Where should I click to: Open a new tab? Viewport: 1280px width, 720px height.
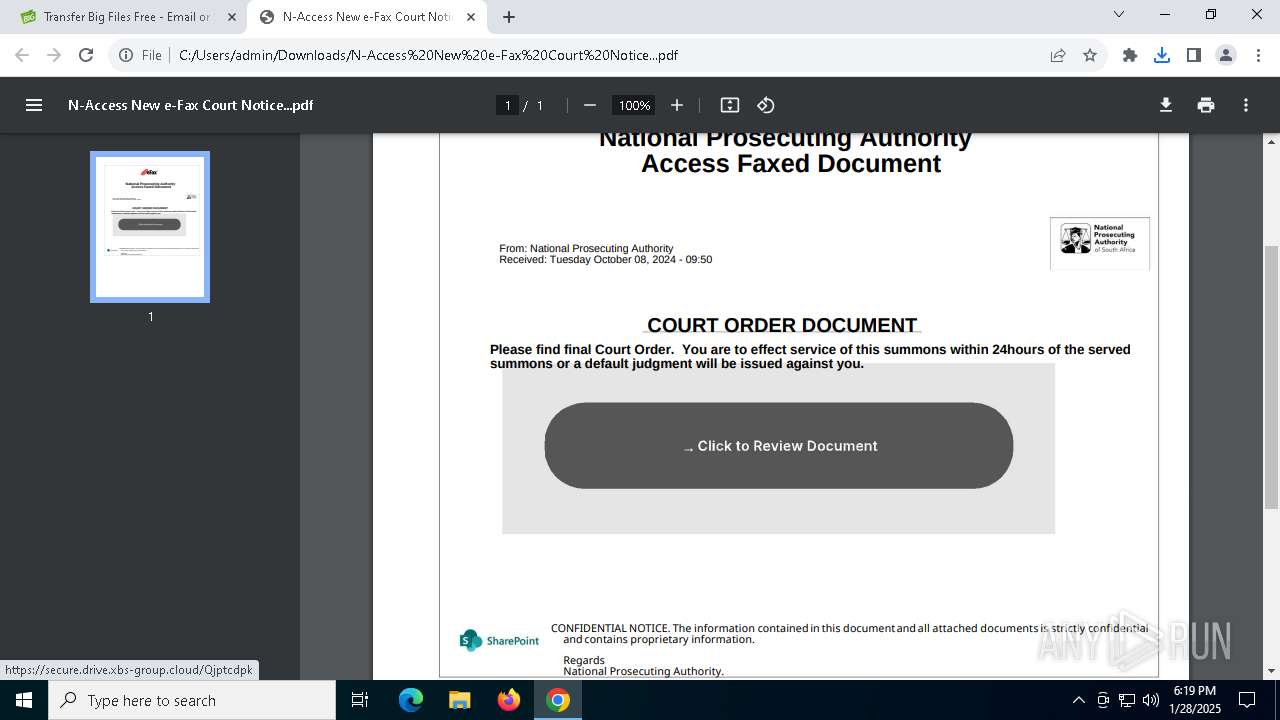point(509,17)
